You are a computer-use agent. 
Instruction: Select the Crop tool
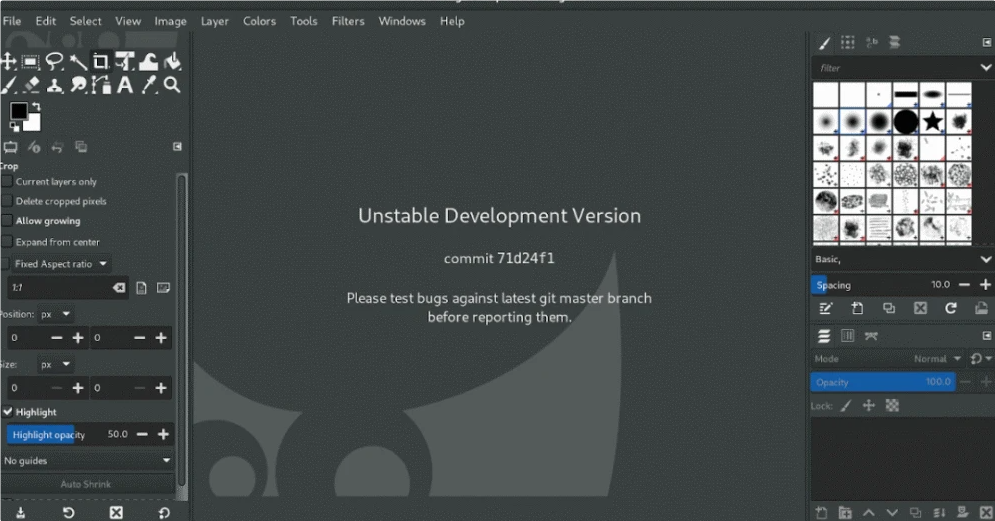coord(101,62)
